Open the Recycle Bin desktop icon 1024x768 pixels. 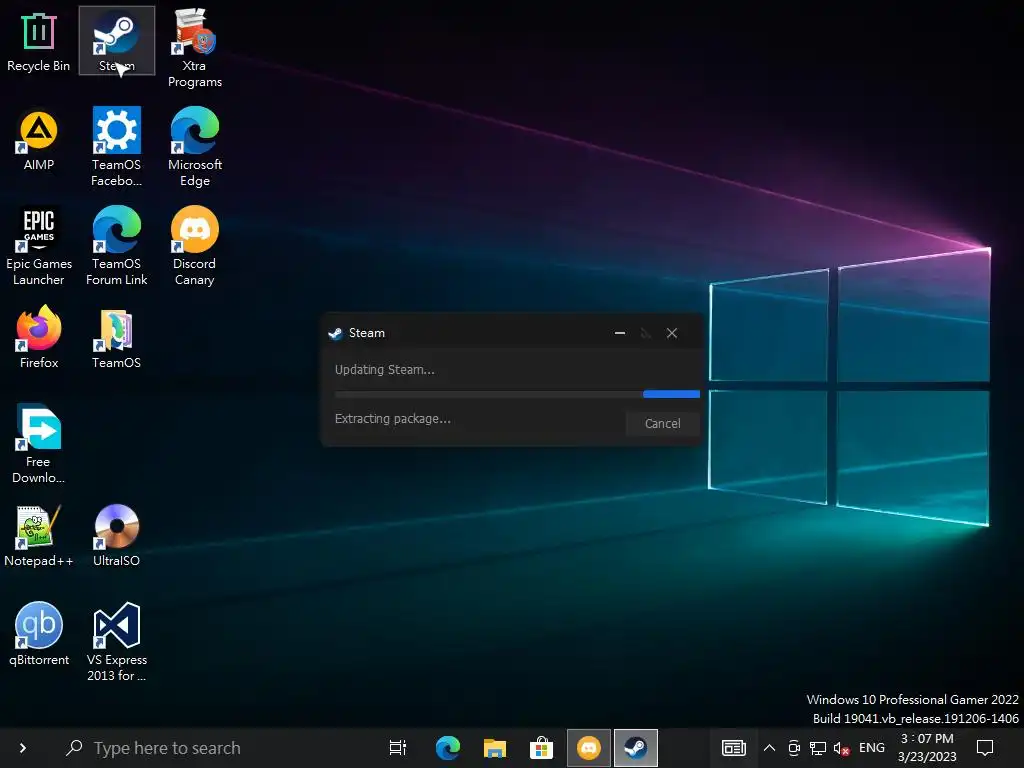(39, 42)
